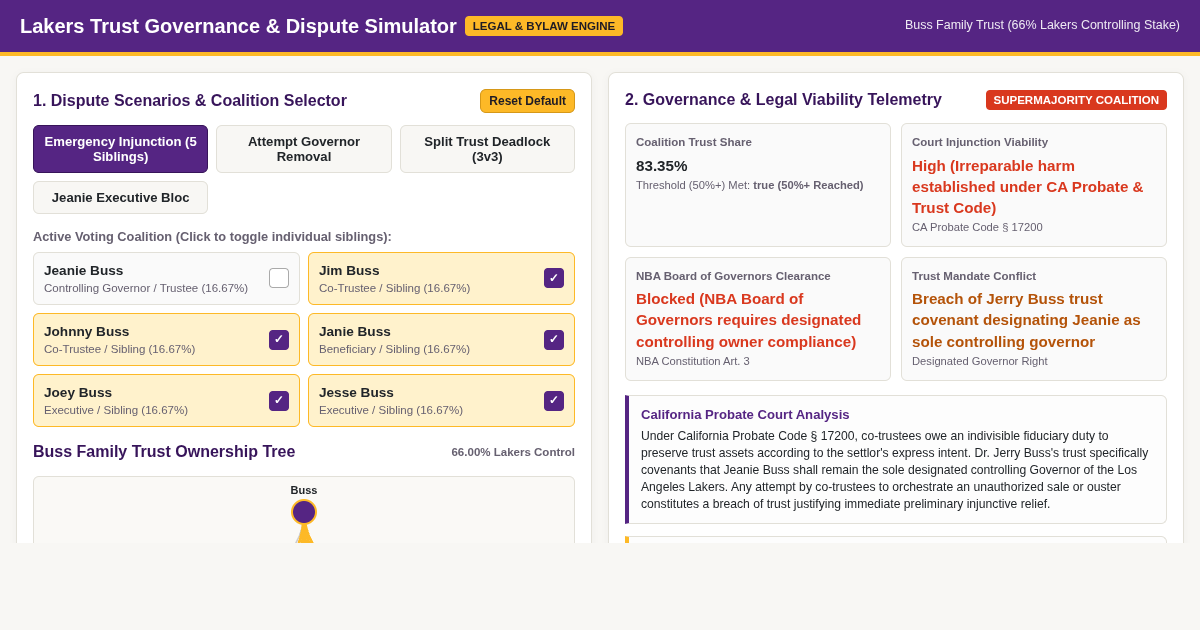Select Attempt Governor Removal scenario
This screenshot has width=1200, height=630.
304,149
